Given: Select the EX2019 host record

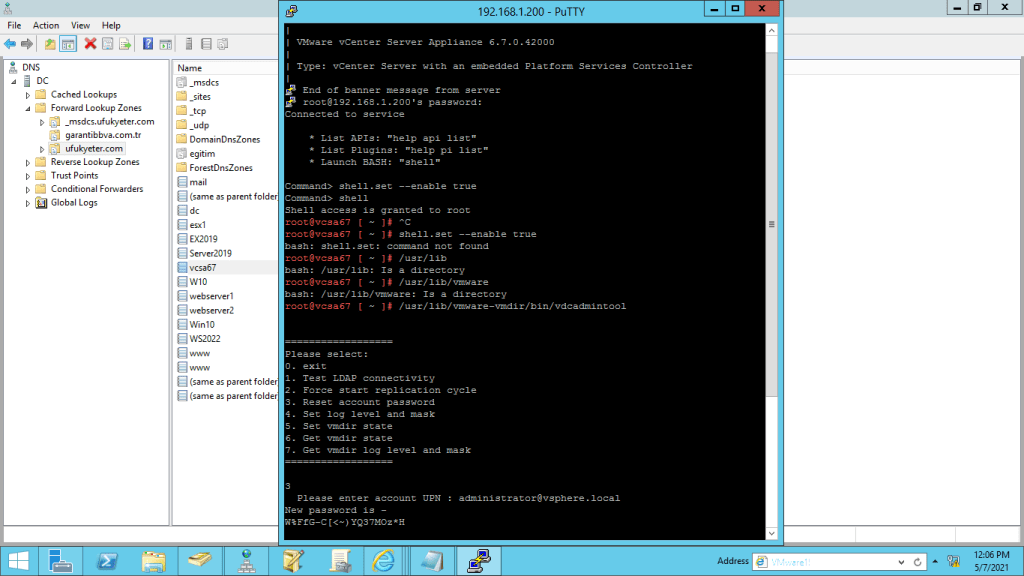Looking at the screenshot, I should click(x=203, y=239).
